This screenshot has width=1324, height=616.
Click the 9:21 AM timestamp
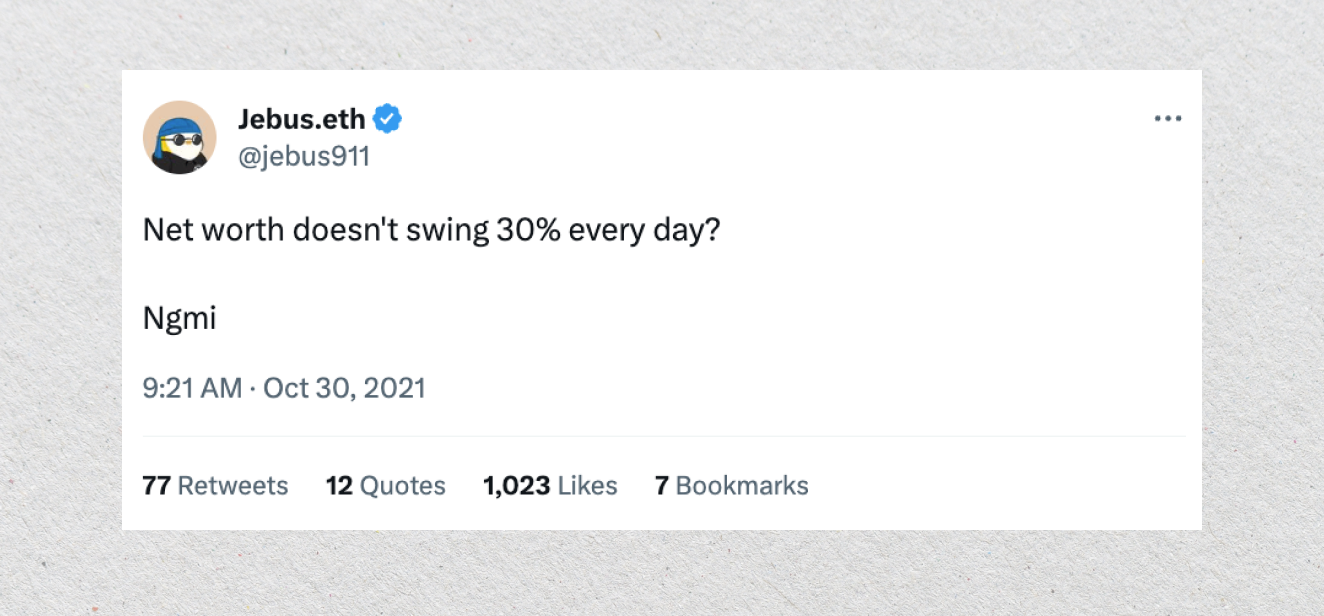192,388
